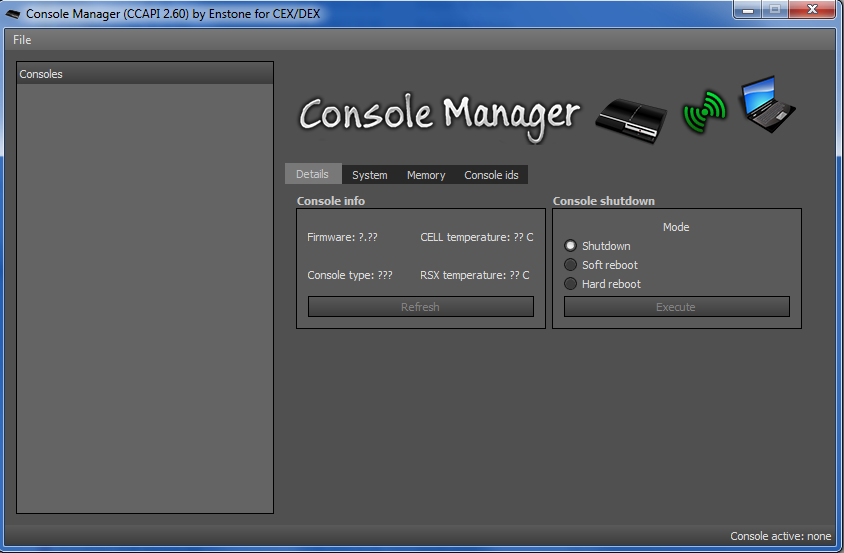Switch to the Details tab

pos(312,174)
